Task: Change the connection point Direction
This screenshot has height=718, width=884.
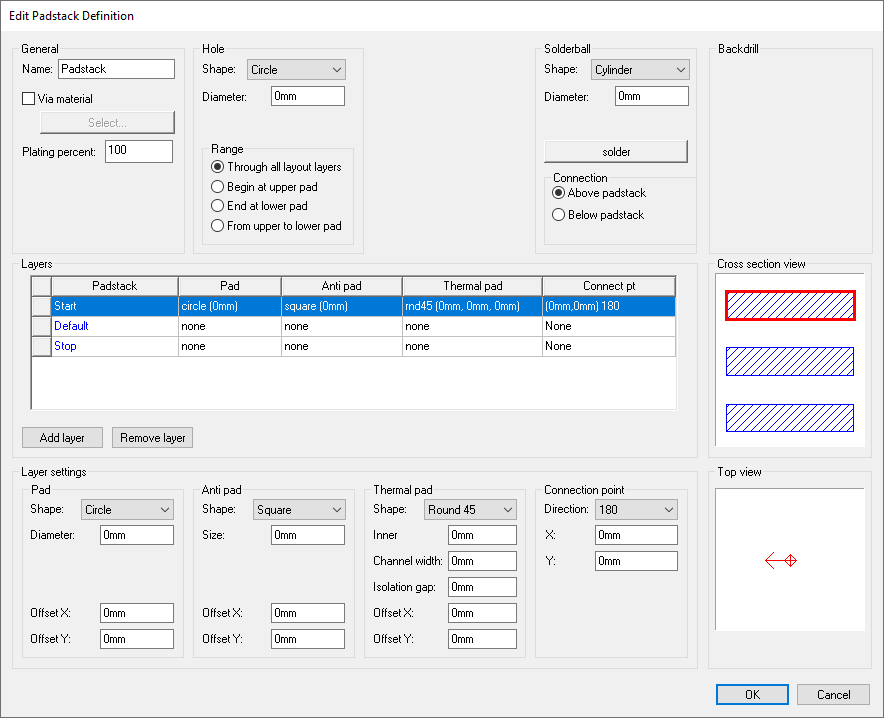Action: (x=636, y=509)
